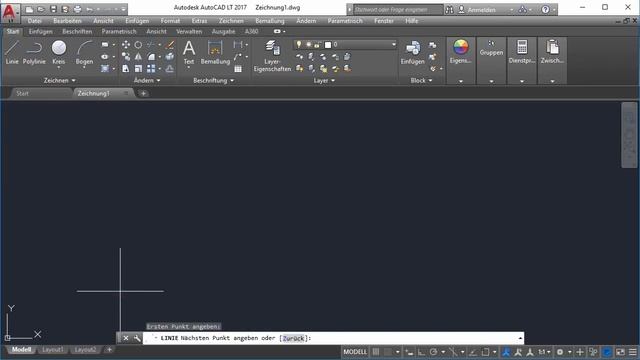Click the Open file icon in quick access
Viewport: 640px width, 360px height.
point(41,9)
